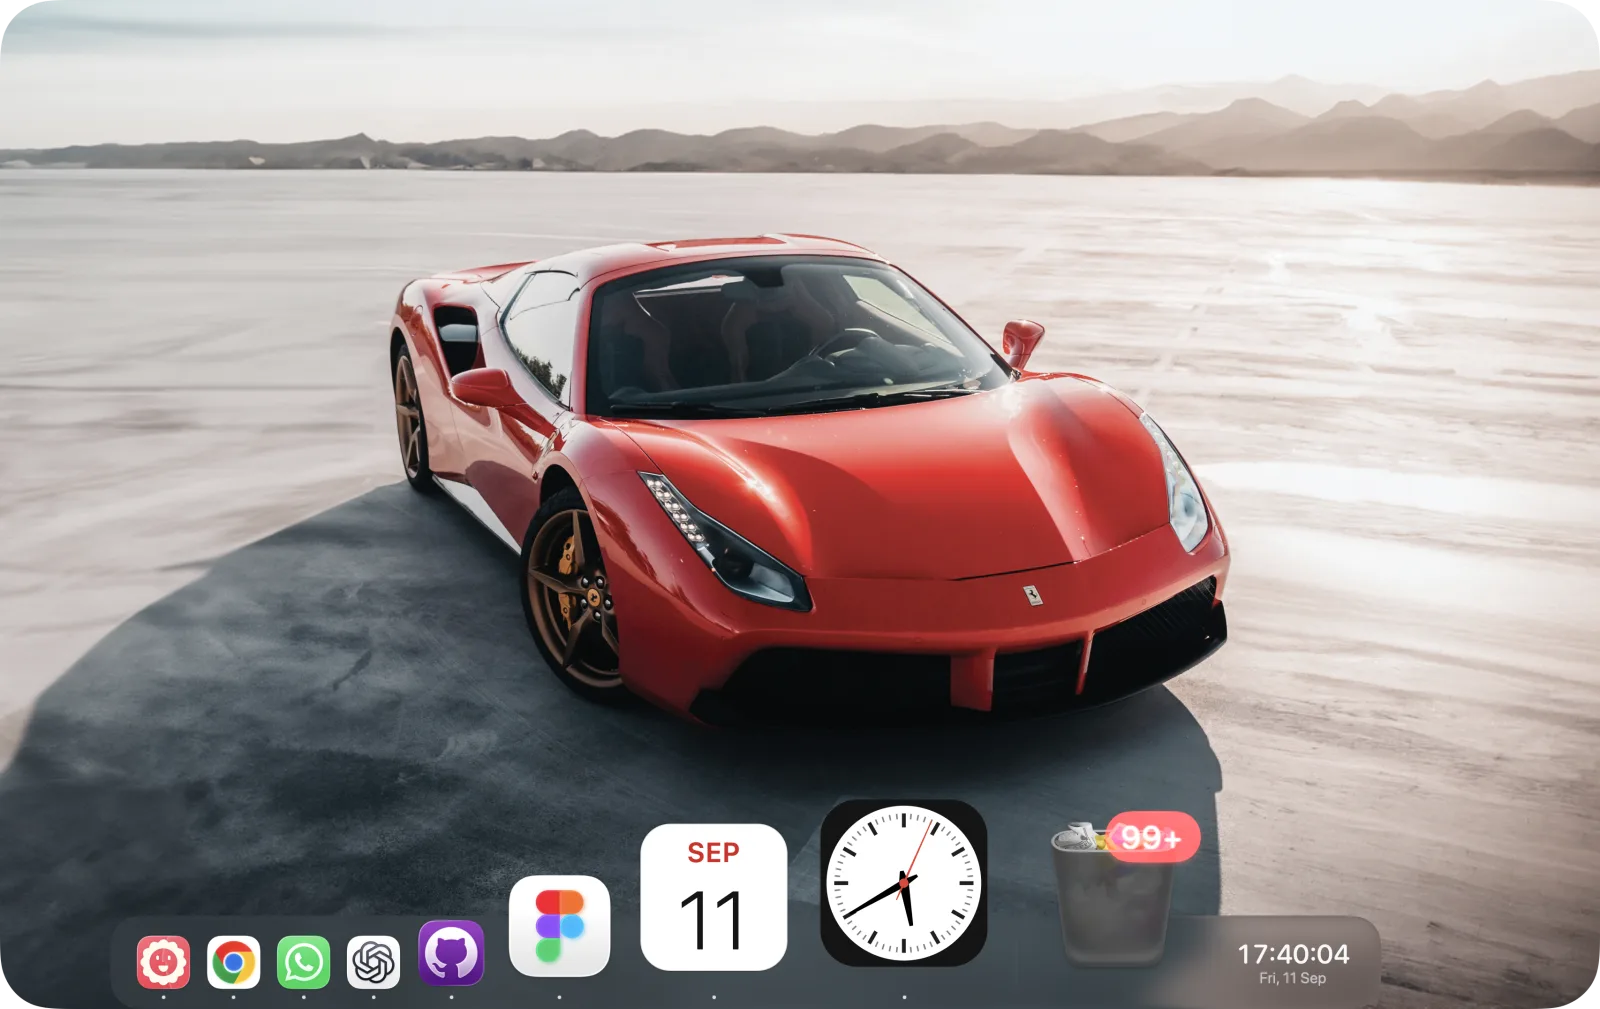Image resolution: width=1600 pixels, height=1009 pixels.
Task: Launch Google Chrome from the dock
Action: point(233,962)
